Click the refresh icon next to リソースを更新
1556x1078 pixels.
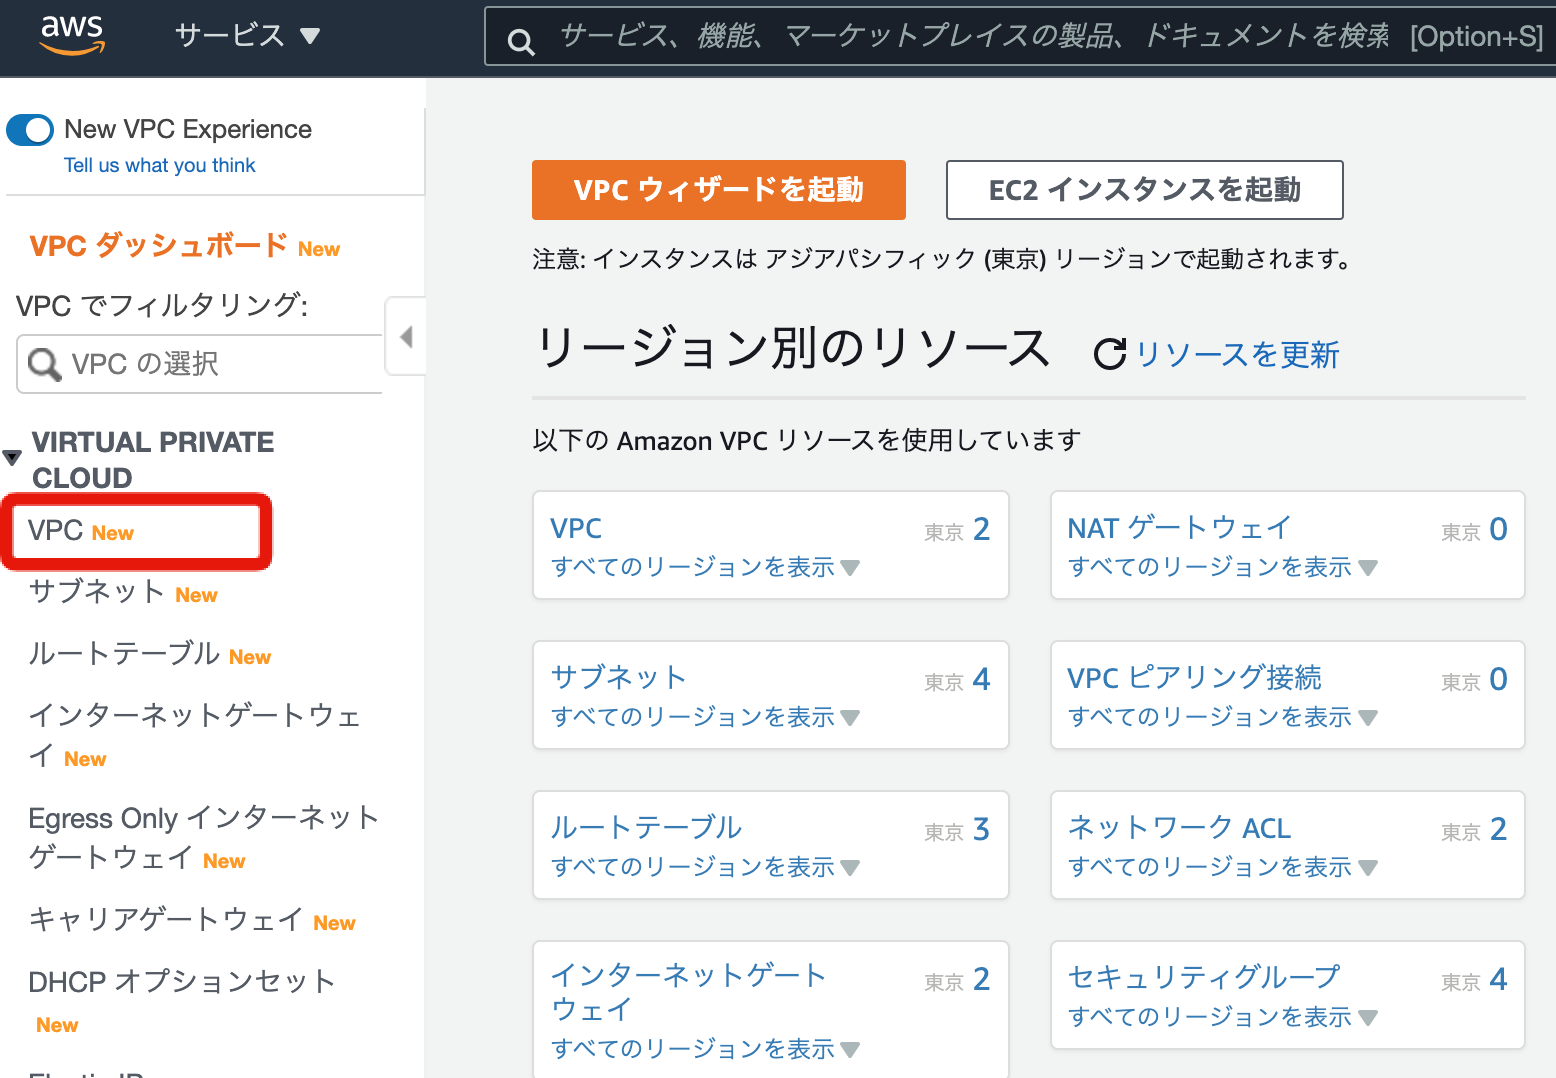1110,354
